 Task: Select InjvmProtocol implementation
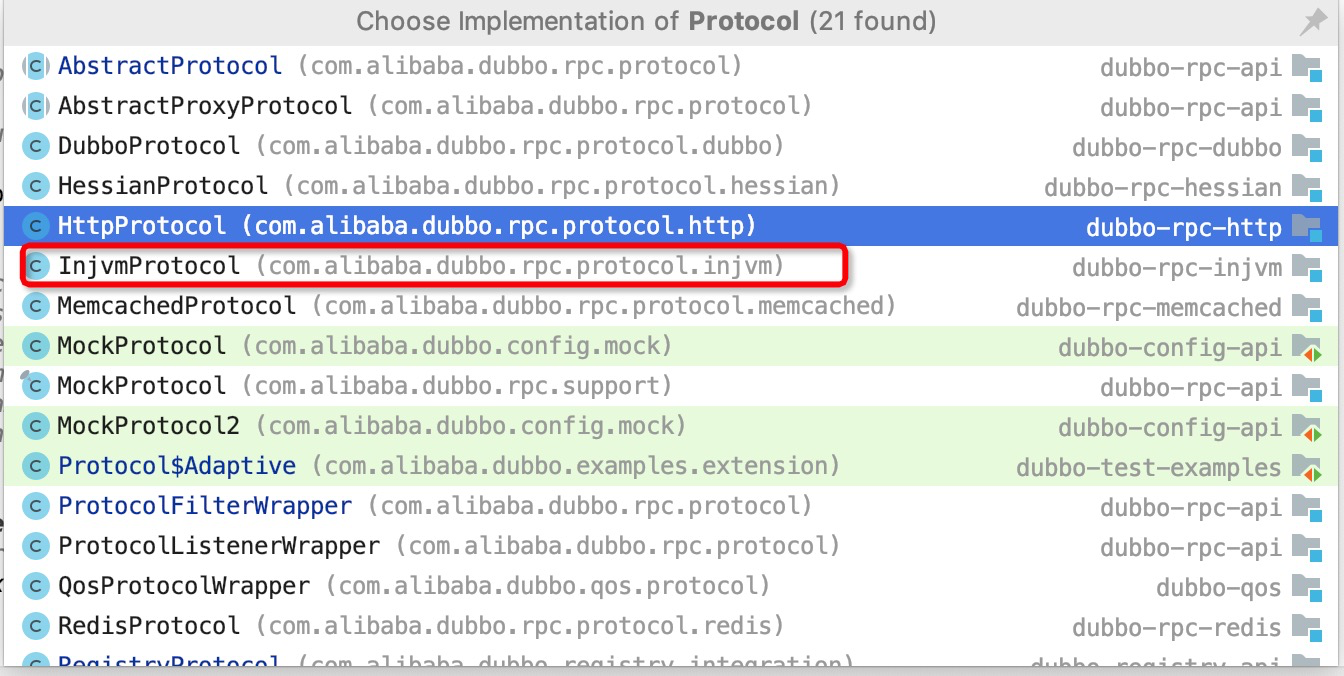coord(149,267)
